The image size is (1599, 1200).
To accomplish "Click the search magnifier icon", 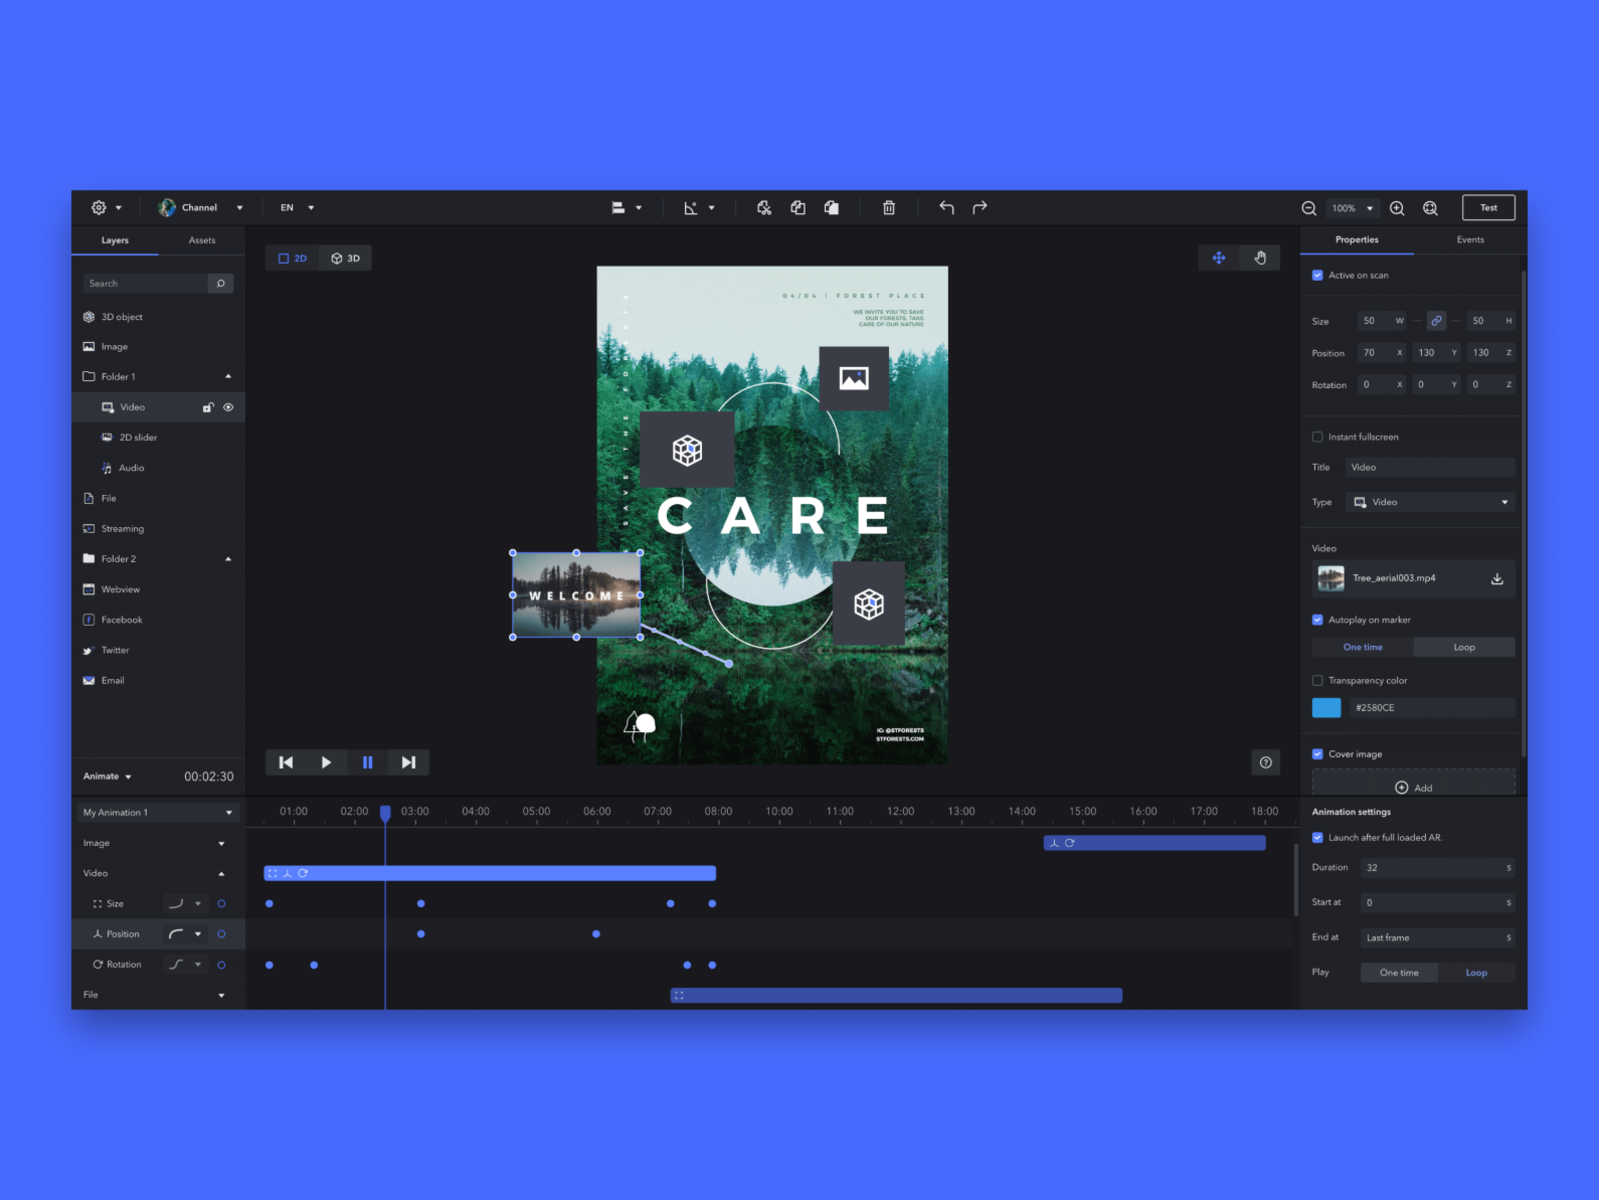I will tap(221, 284).
